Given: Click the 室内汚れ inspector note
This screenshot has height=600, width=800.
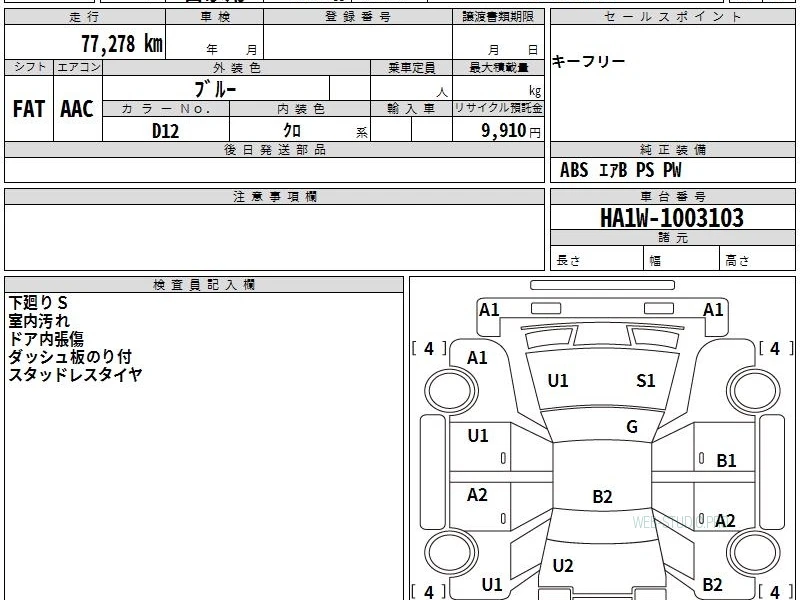Looking at the screenshot, I should click(39, 321).
